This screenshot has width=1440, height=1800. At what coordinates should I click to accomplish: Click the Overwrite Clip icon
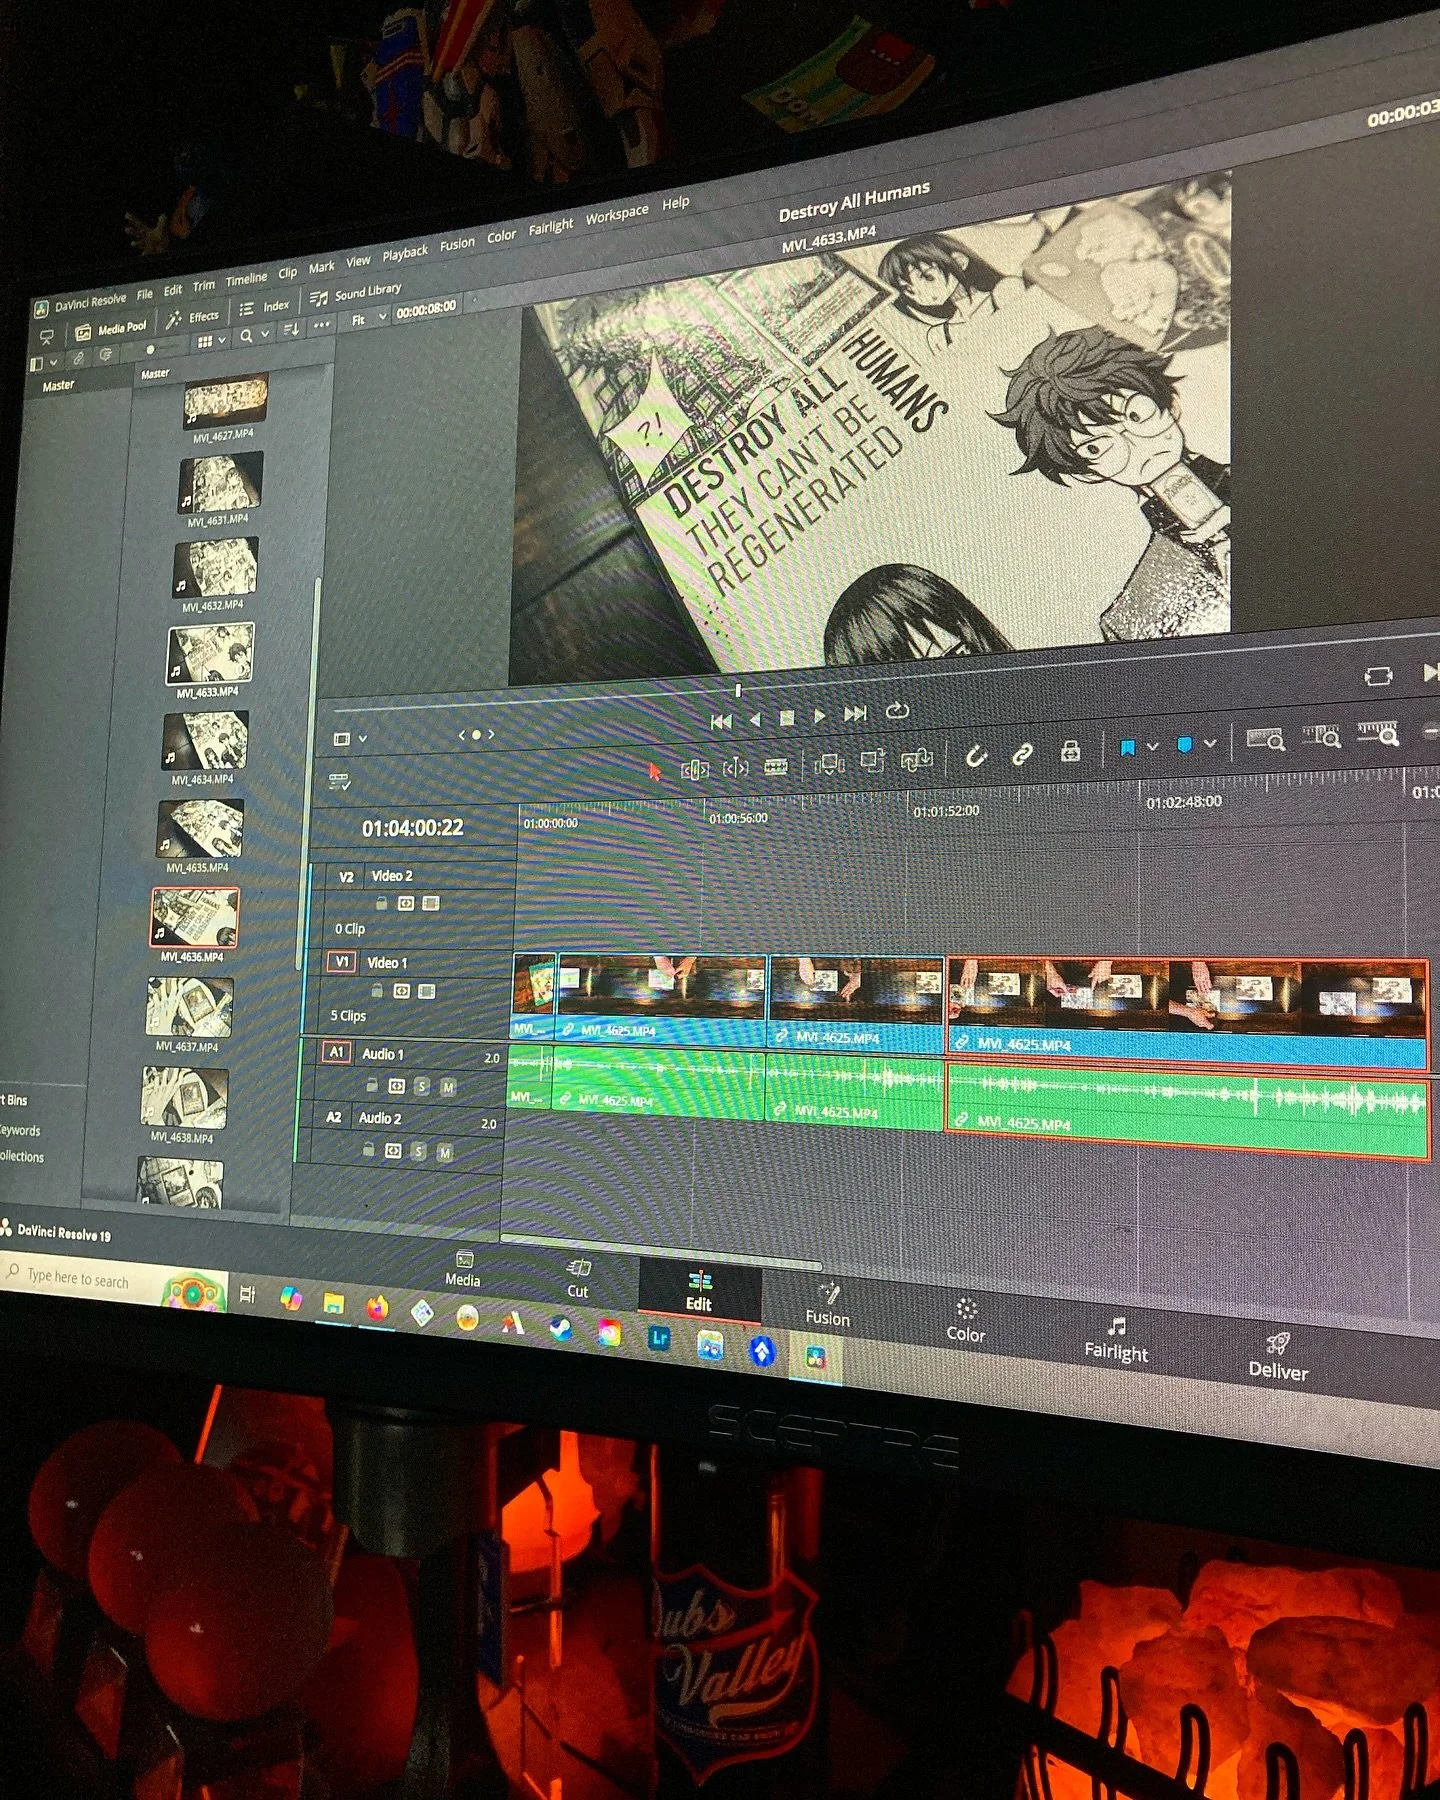click(872, 762)
